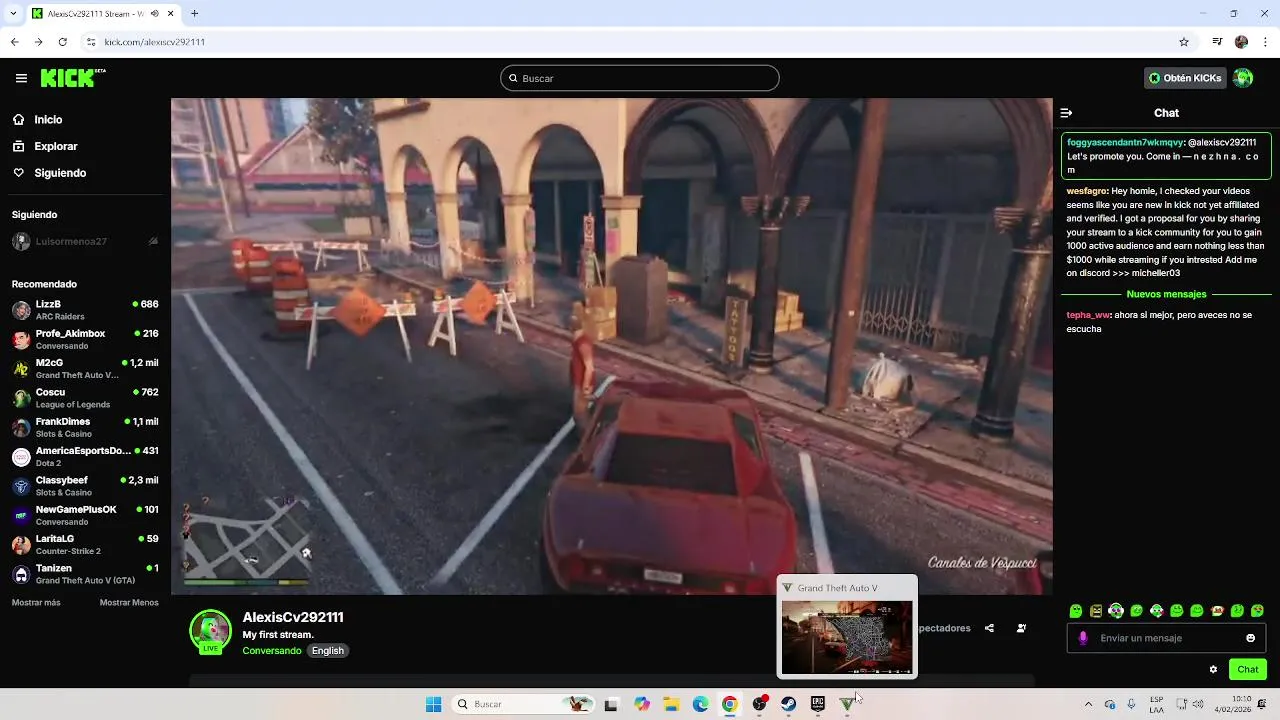Open recommended channel M2cG
The width and height of the screenshot is (1280, 720).
tap(85, 368)
